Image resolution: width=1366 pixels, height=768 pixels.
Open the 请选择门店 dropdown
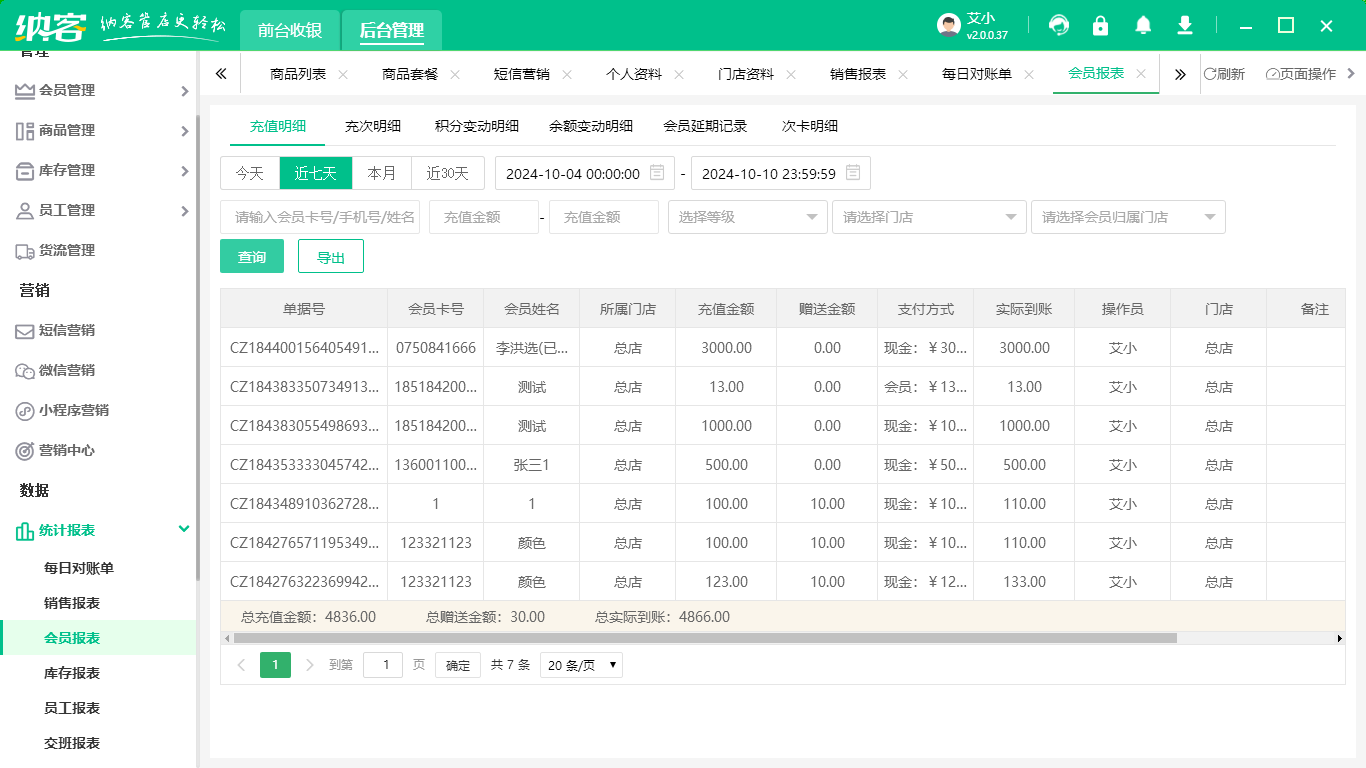coord(929,217)
